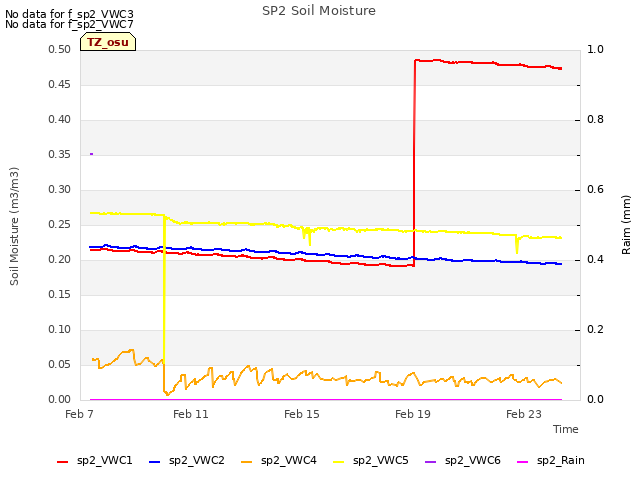Click the Feb 19 x-axis label
640x480 pixels.
[413, 414]
